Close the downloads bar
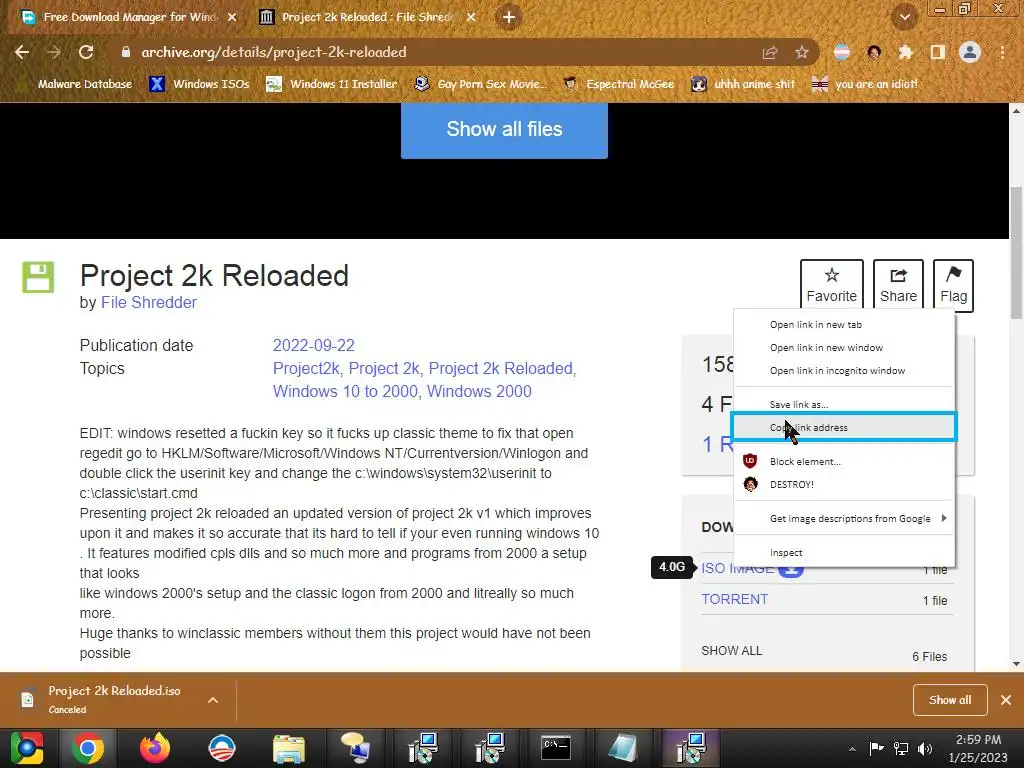 click(1006, 700)
